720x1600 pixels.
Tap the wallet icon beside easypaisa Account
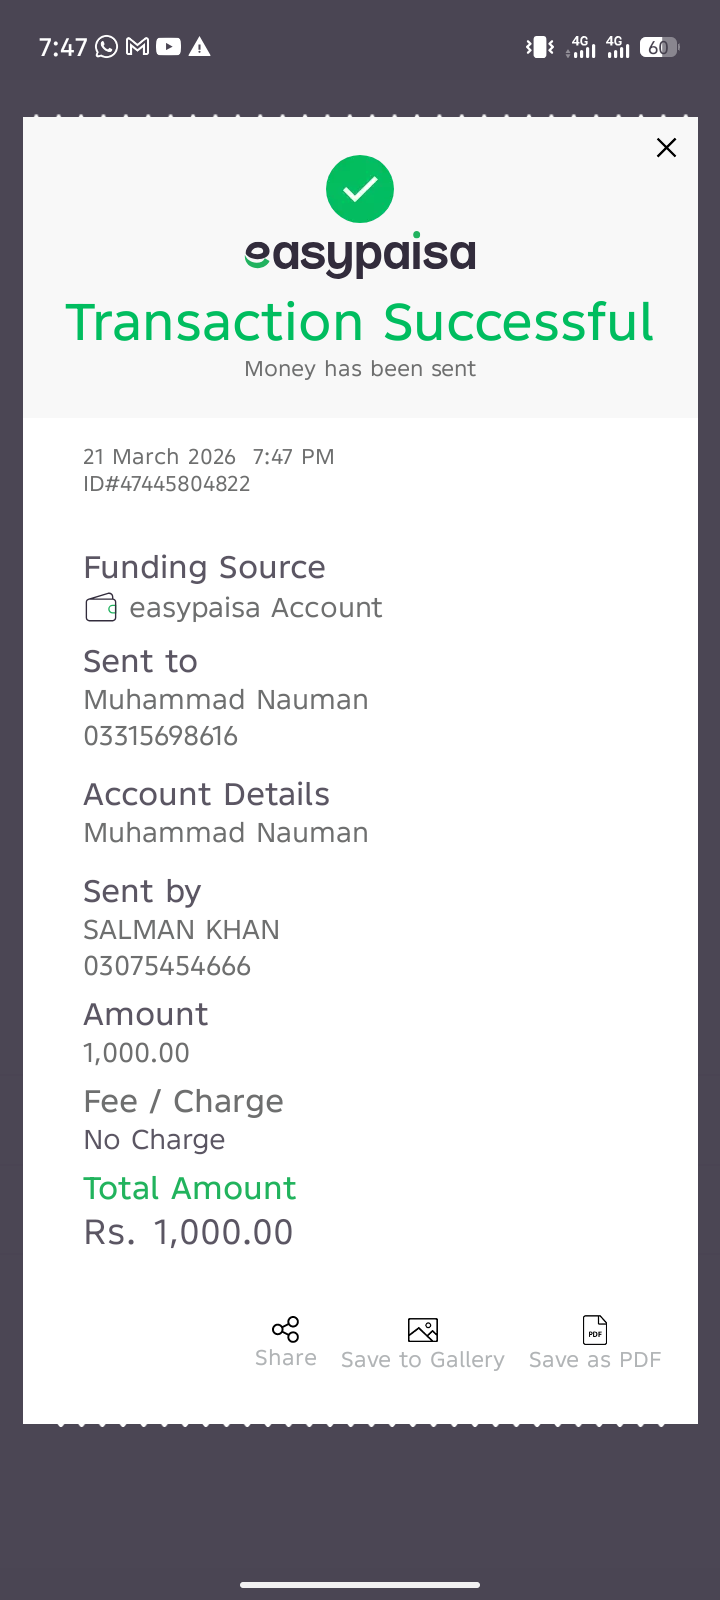(101, 608)
